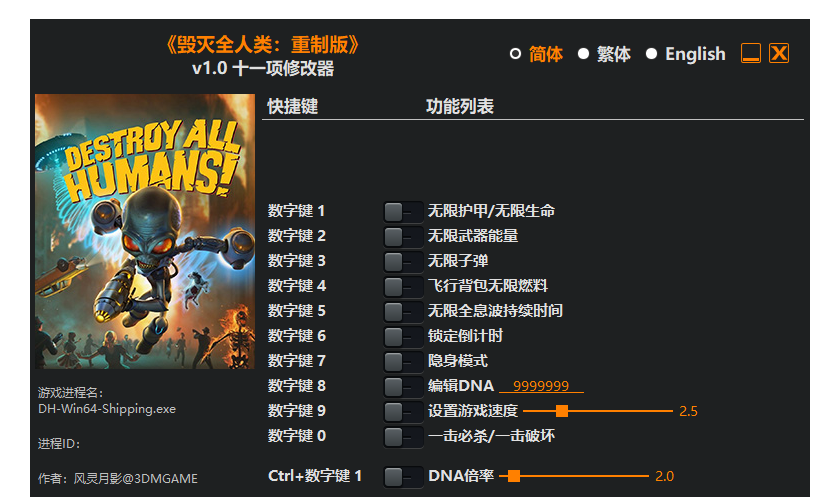Screen dimensions: 834x497
Task: Toggle 飞行背包无限燃料 switch
Action: coord(403,287)
